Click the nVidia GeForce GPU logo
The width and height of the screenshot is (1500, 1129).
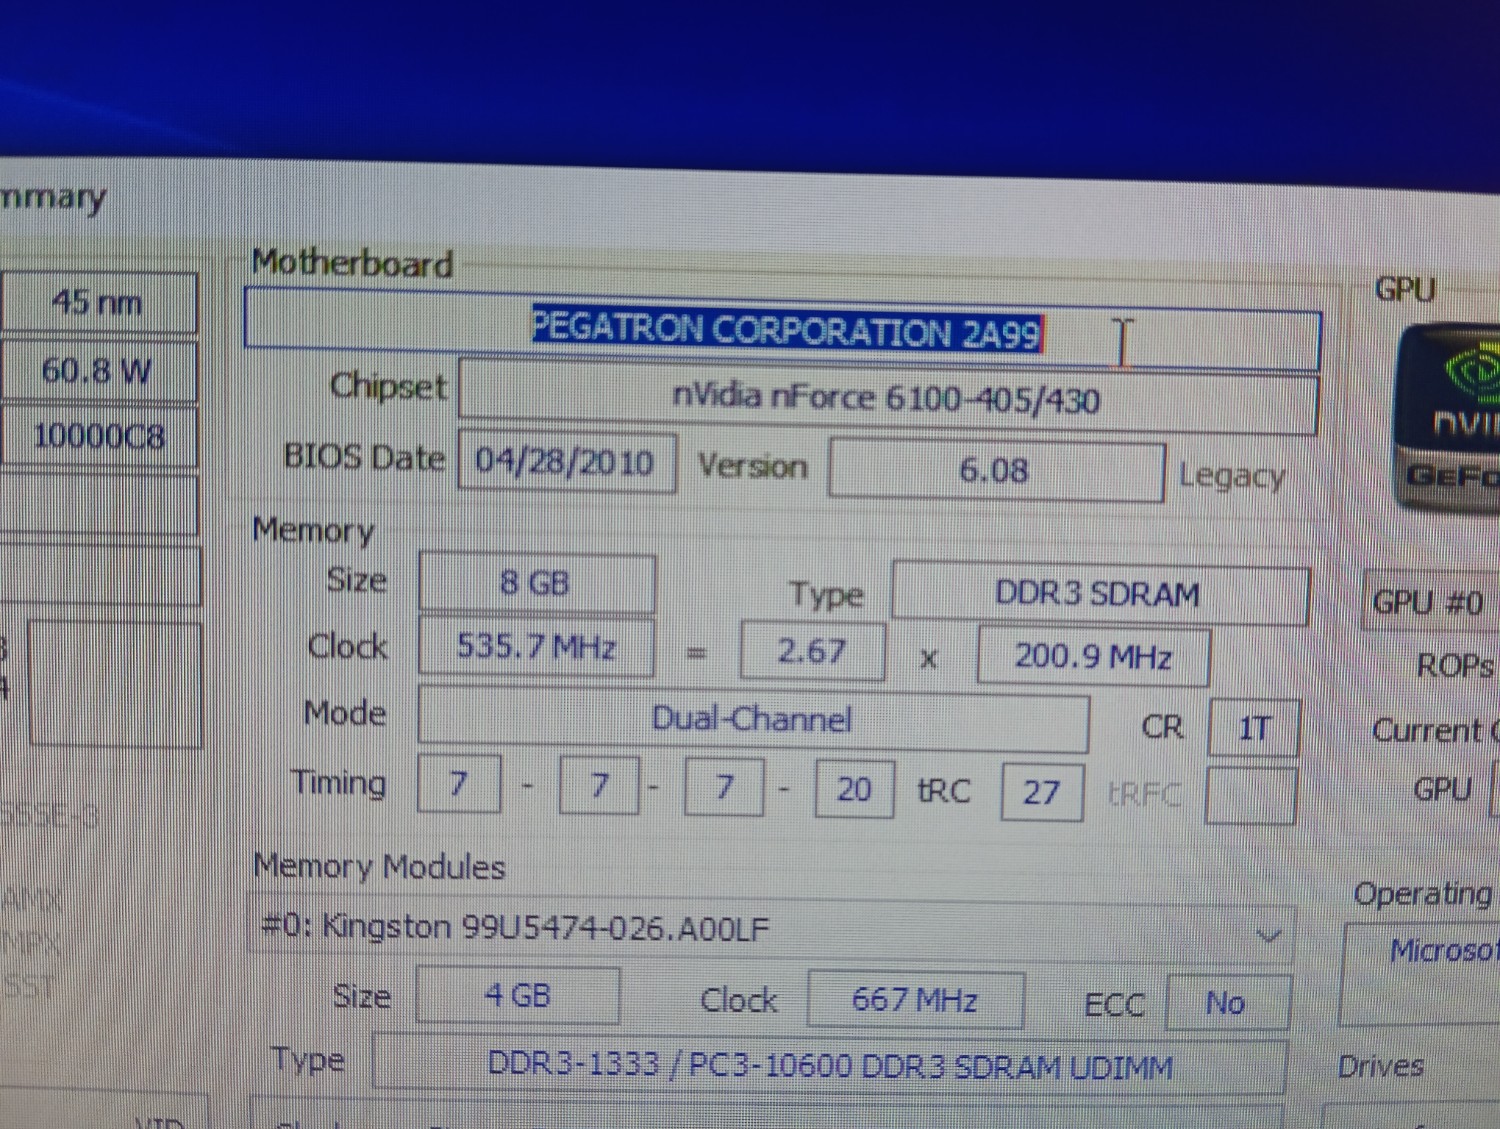pyautogui.click(x=1449, y=418)
